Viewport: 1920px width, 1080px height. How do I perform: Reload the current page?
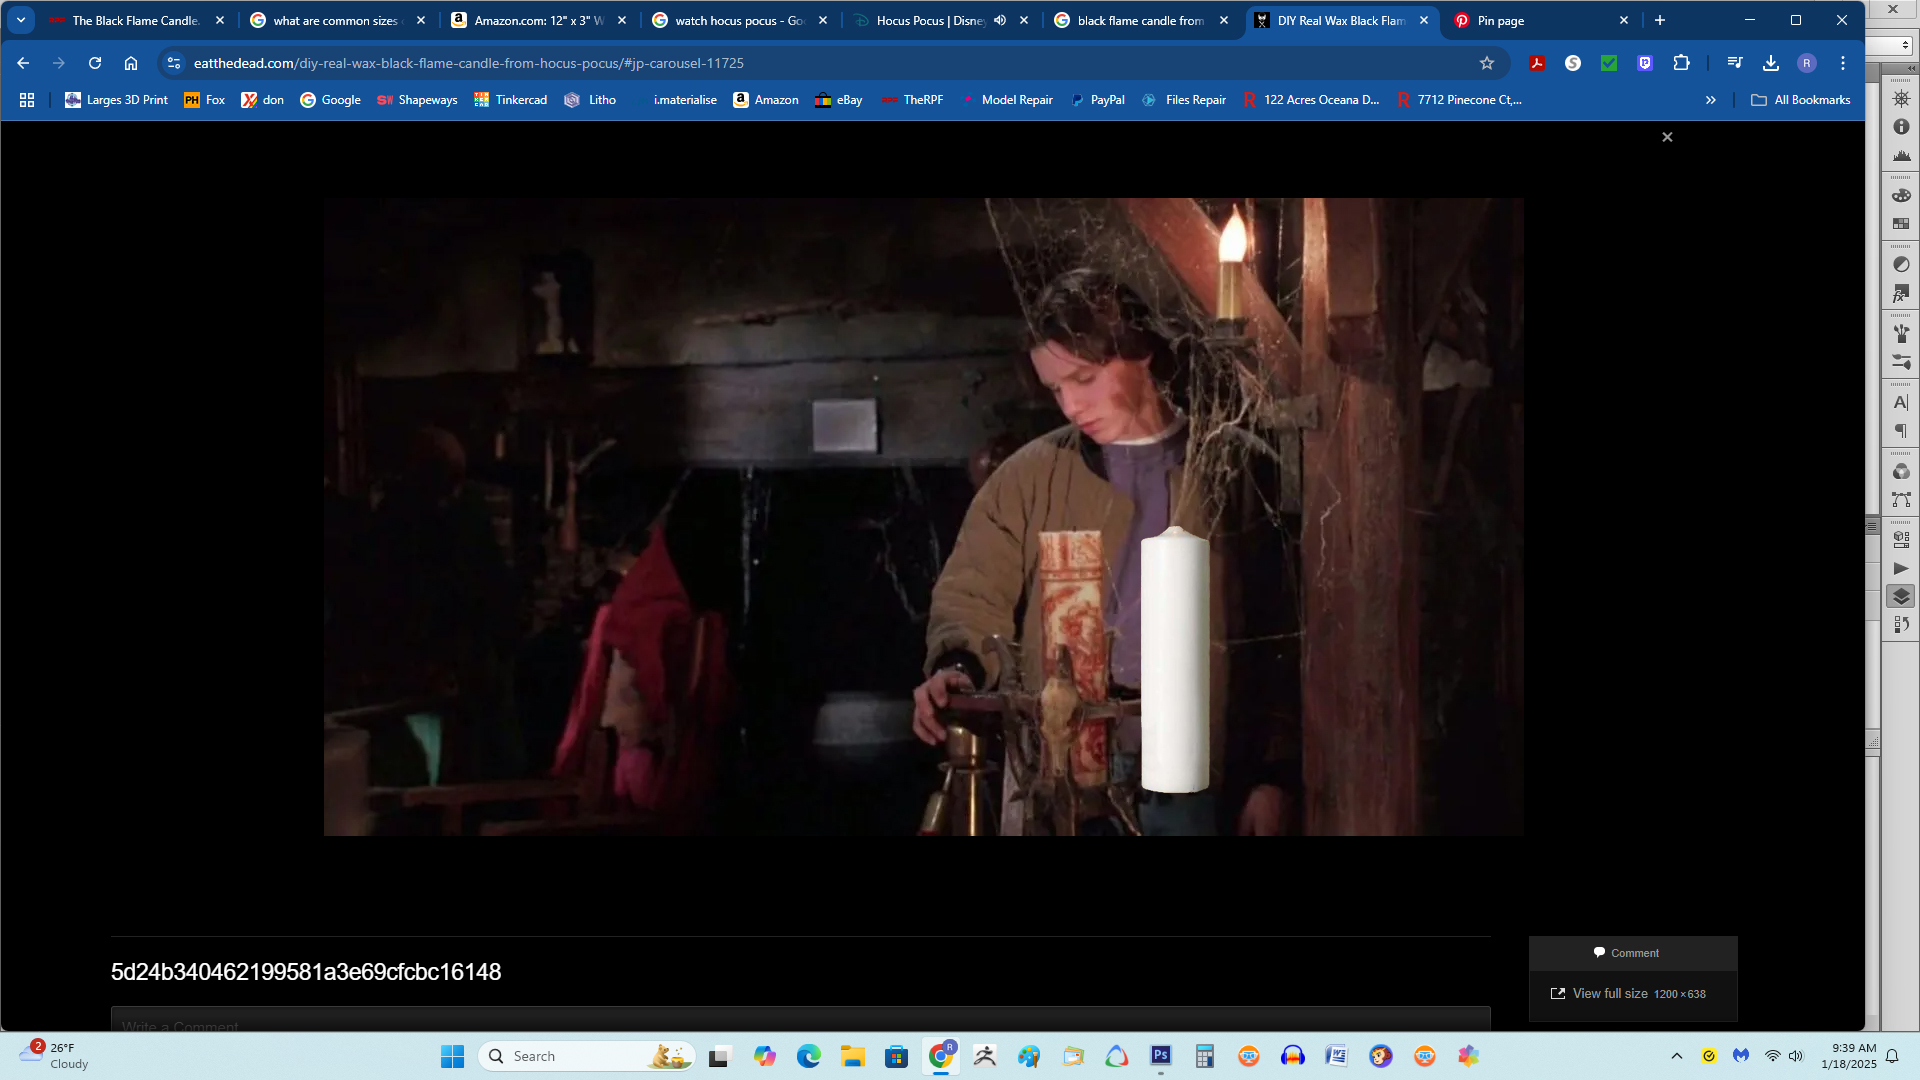[95, 63]
